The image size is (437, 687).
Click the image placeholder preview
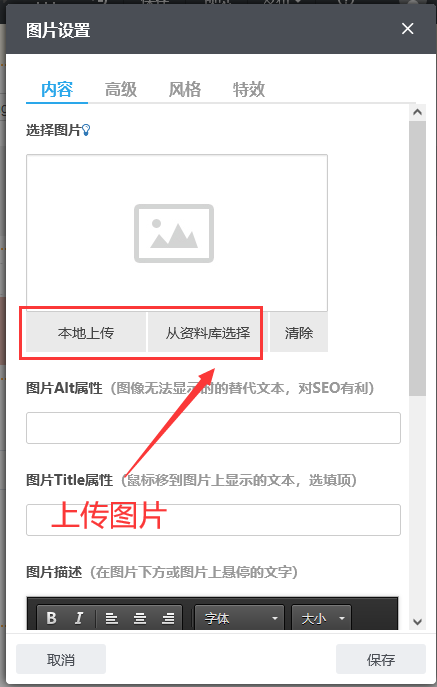point(177,233)
